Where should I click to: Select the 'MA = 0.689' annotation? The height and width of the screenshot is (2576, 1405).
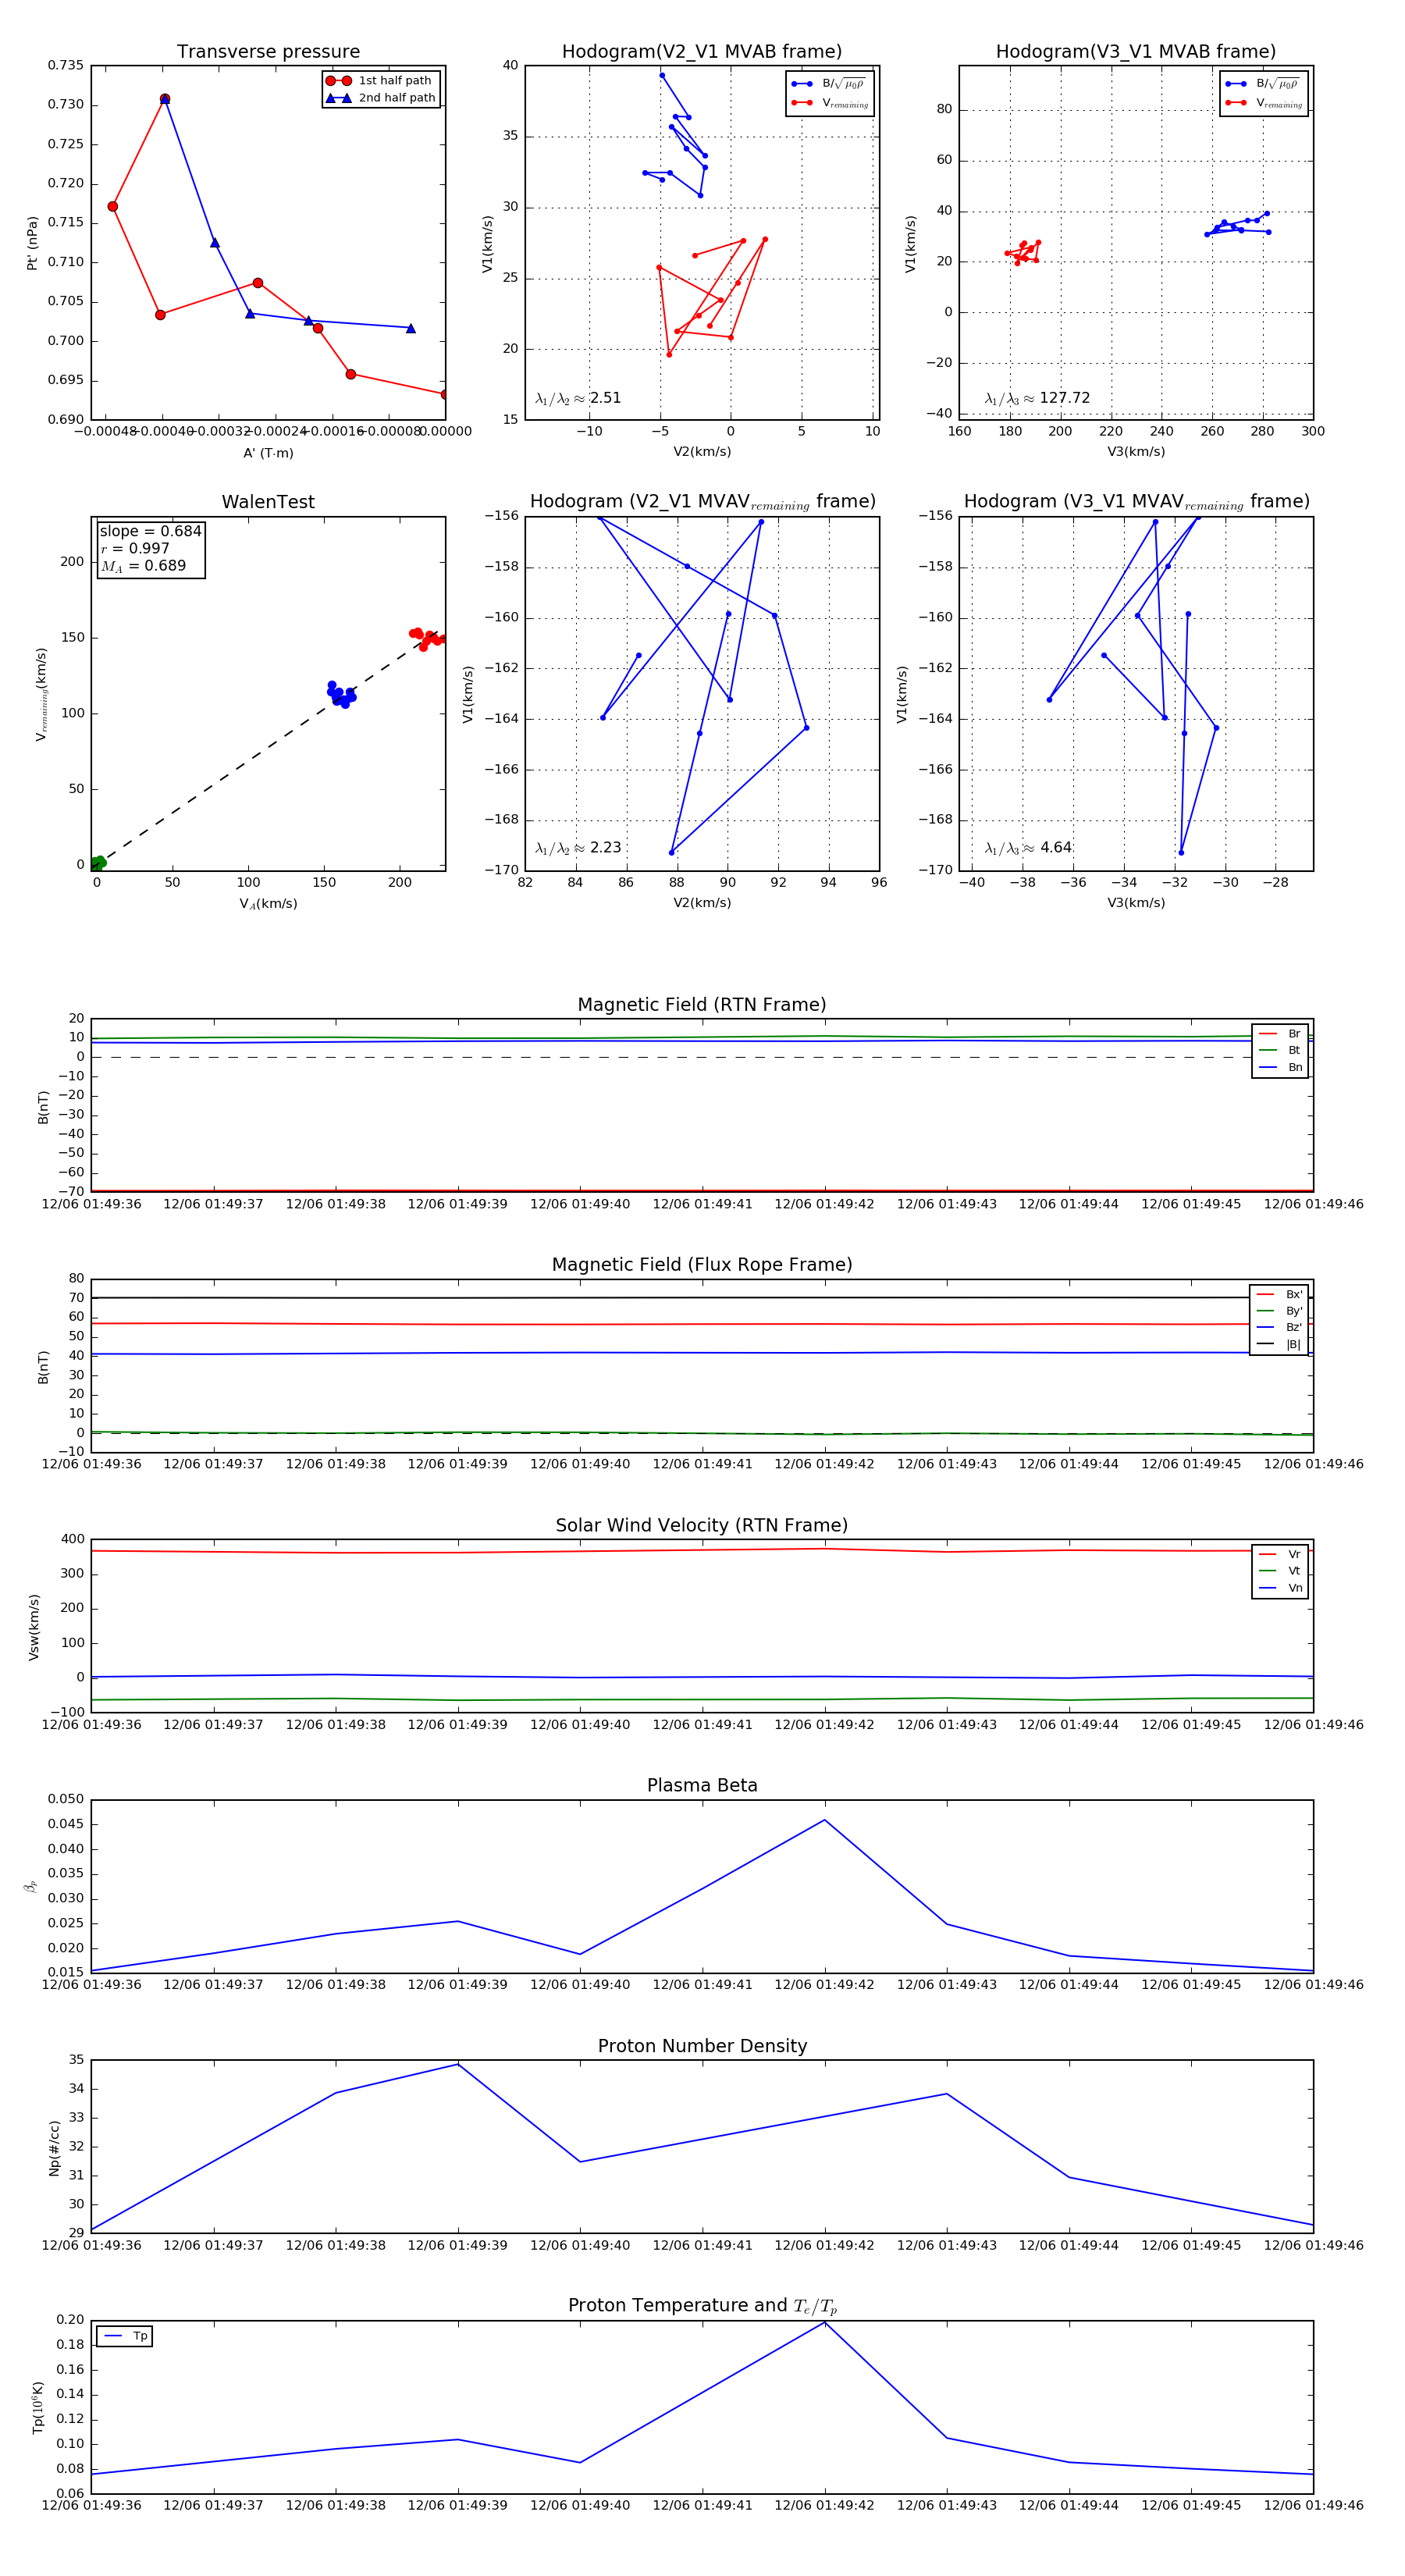click(143, 566)
